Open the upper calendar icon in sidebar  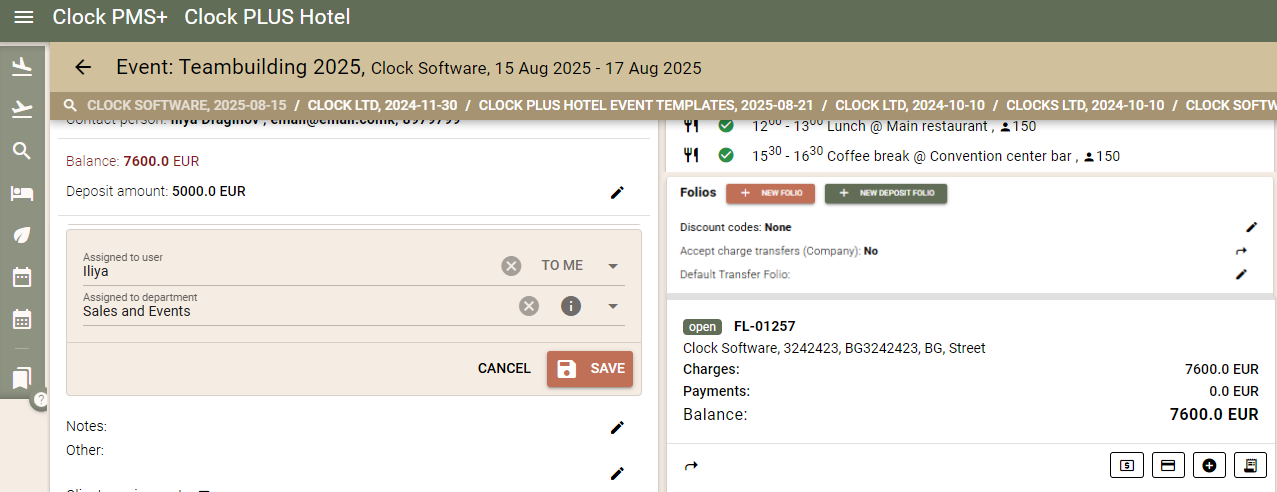point(22,277)
